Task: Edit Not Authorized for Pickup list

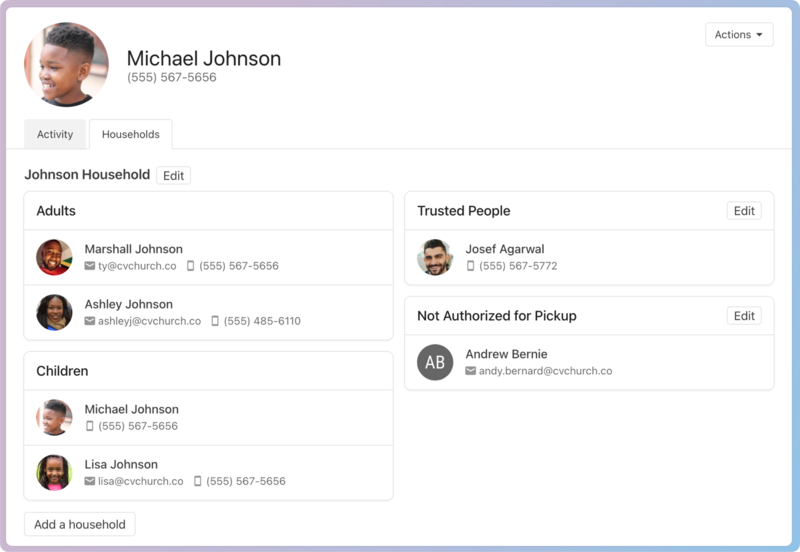Action: pos(743,316)
